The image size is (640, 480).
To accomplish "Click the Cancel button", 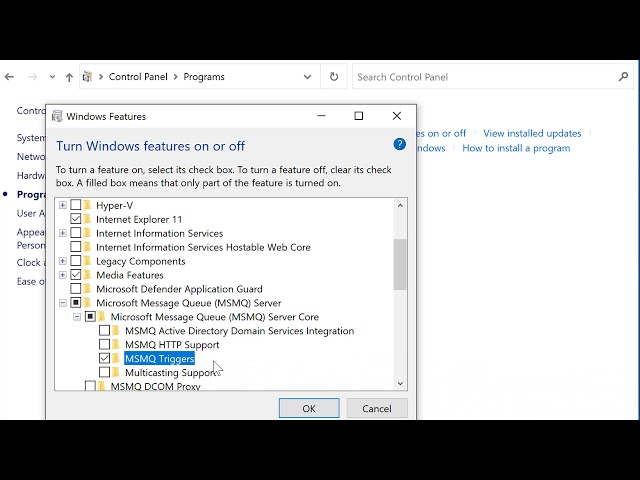I will pyautogui.click(x=377, y=408).
